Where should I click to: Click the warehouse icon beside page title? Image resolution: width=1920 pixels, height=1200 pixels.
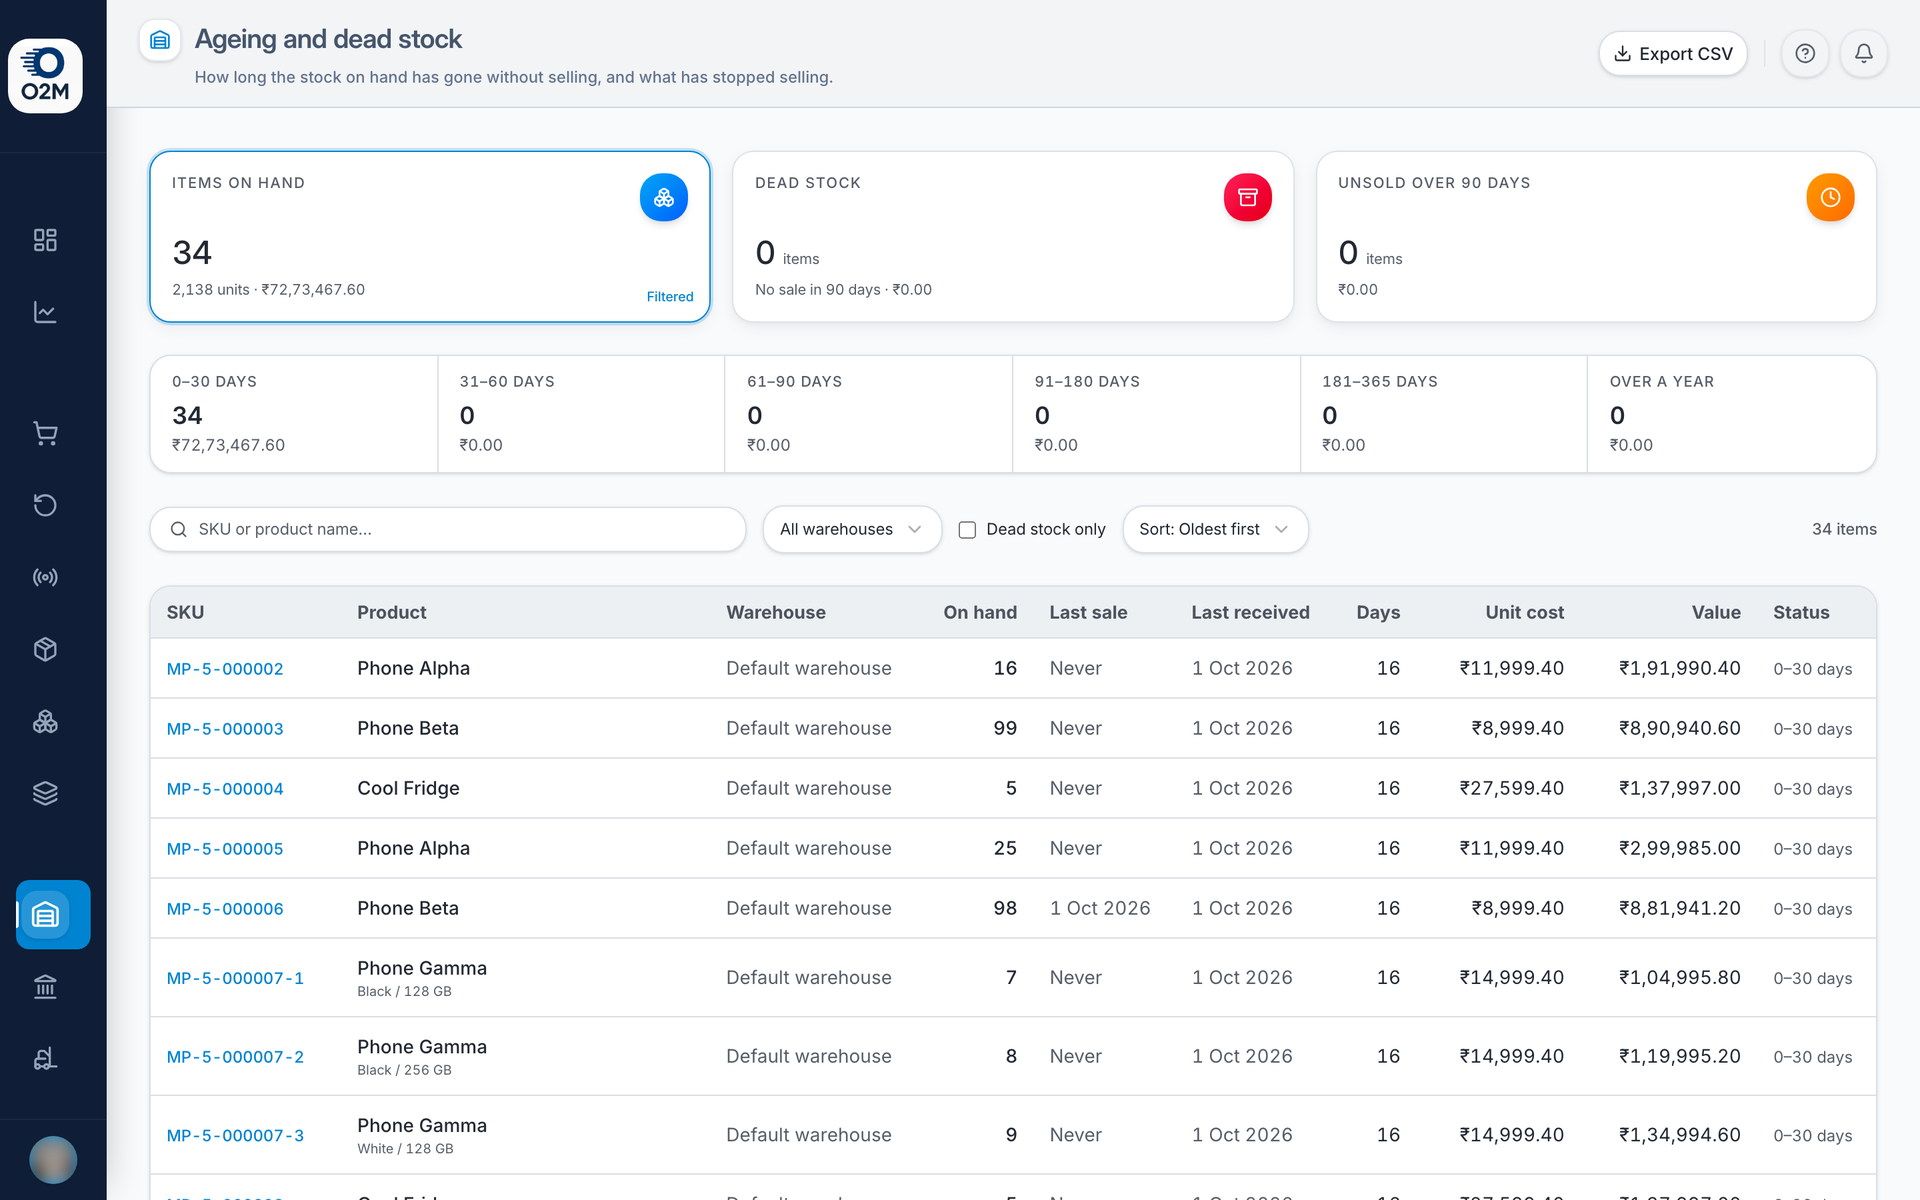point(160,40)
